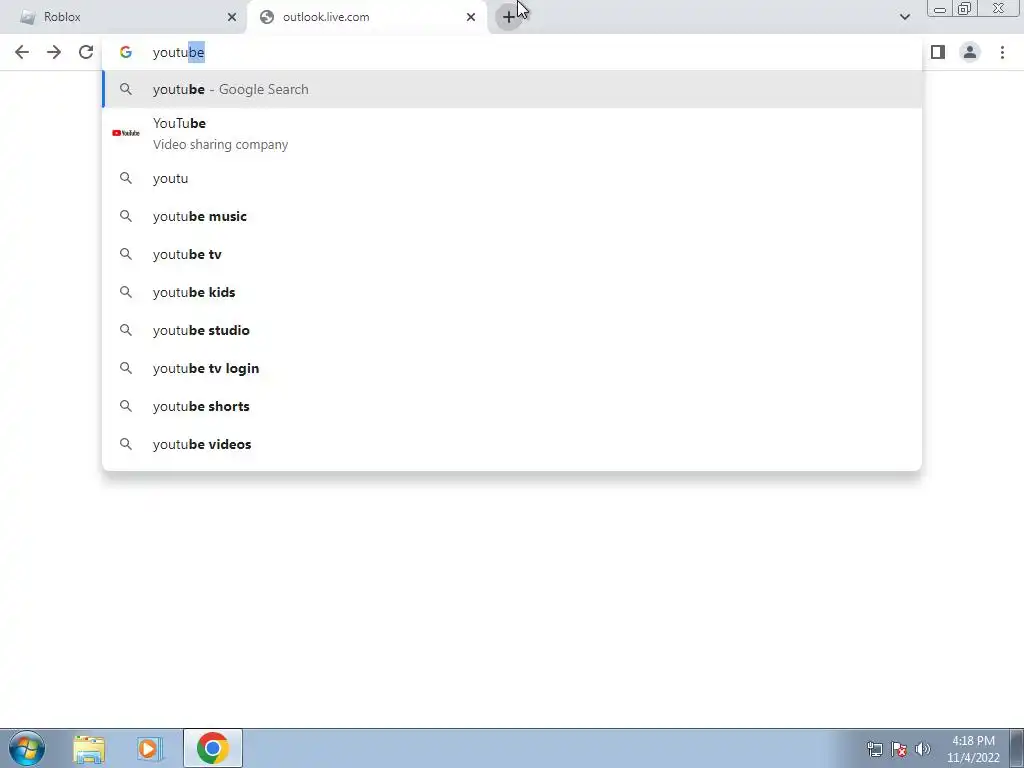Select the 'youtube tv' suggestion
Screen dimensions: 1024x768
(512, 254)
